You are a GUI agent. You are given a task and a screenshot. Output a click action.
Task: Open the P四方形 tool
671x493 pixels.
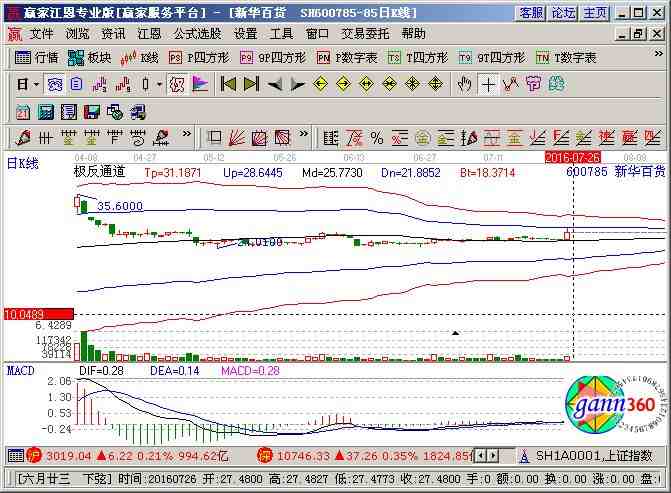[199, 57]
